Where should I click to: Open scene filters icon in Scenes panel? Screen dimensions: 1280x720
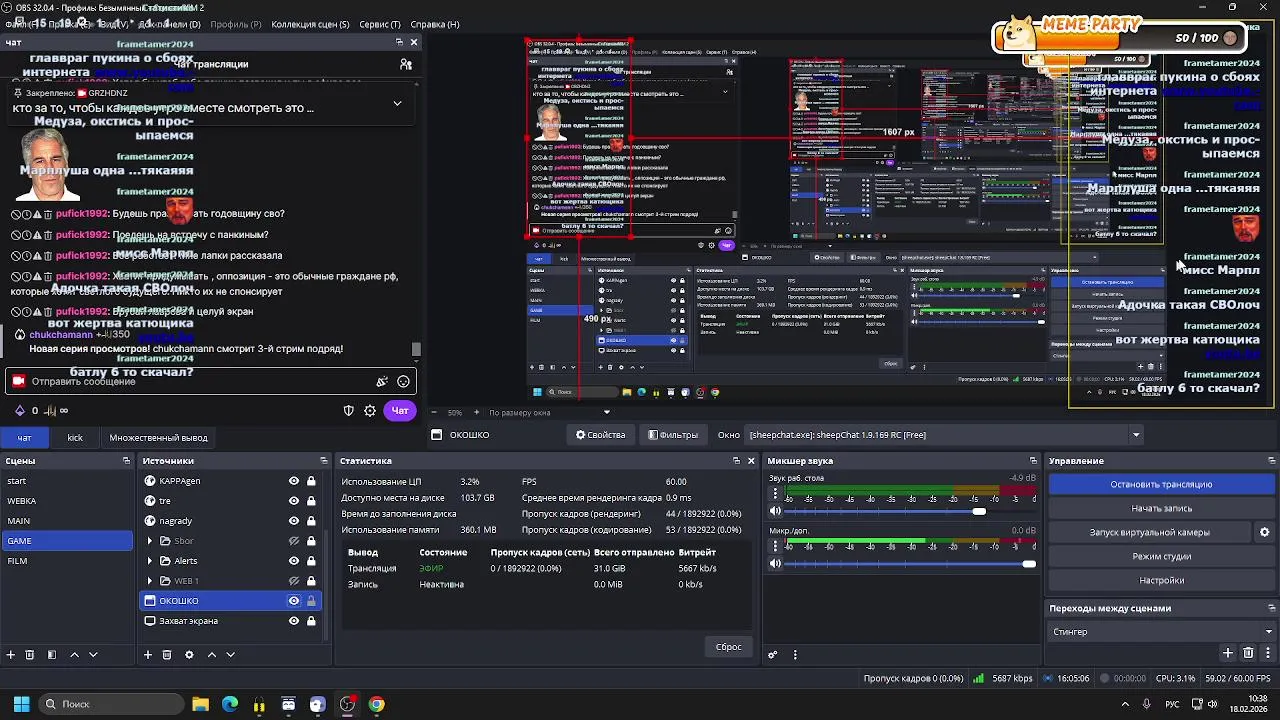pos(51,654)
